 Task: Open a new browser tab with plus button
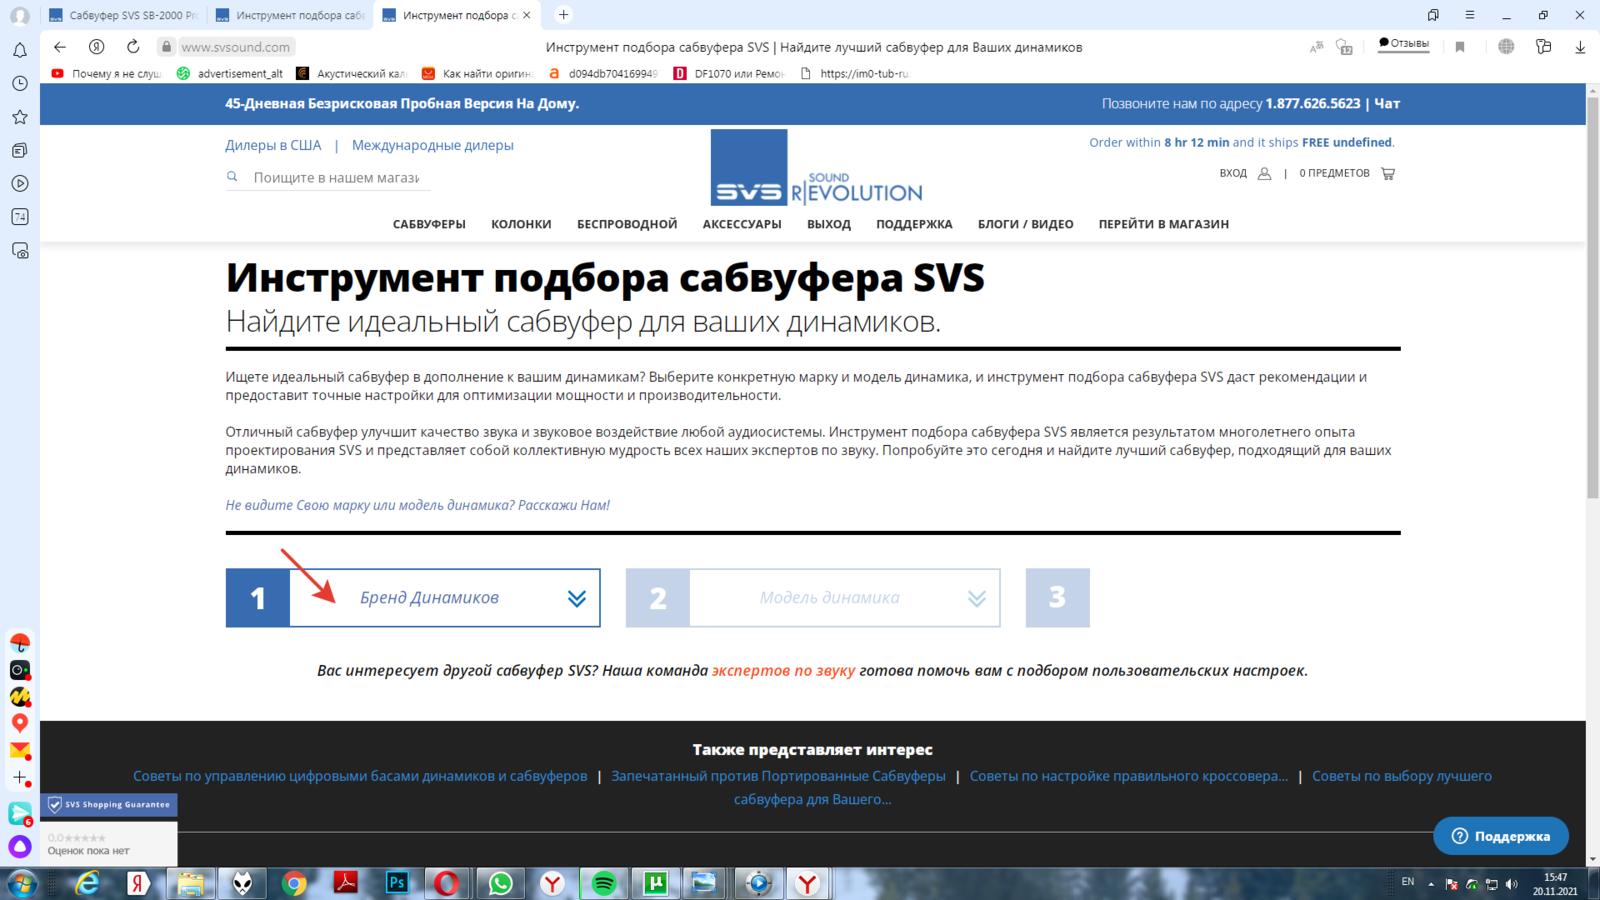pyautogui.click(x=564, y=15)
